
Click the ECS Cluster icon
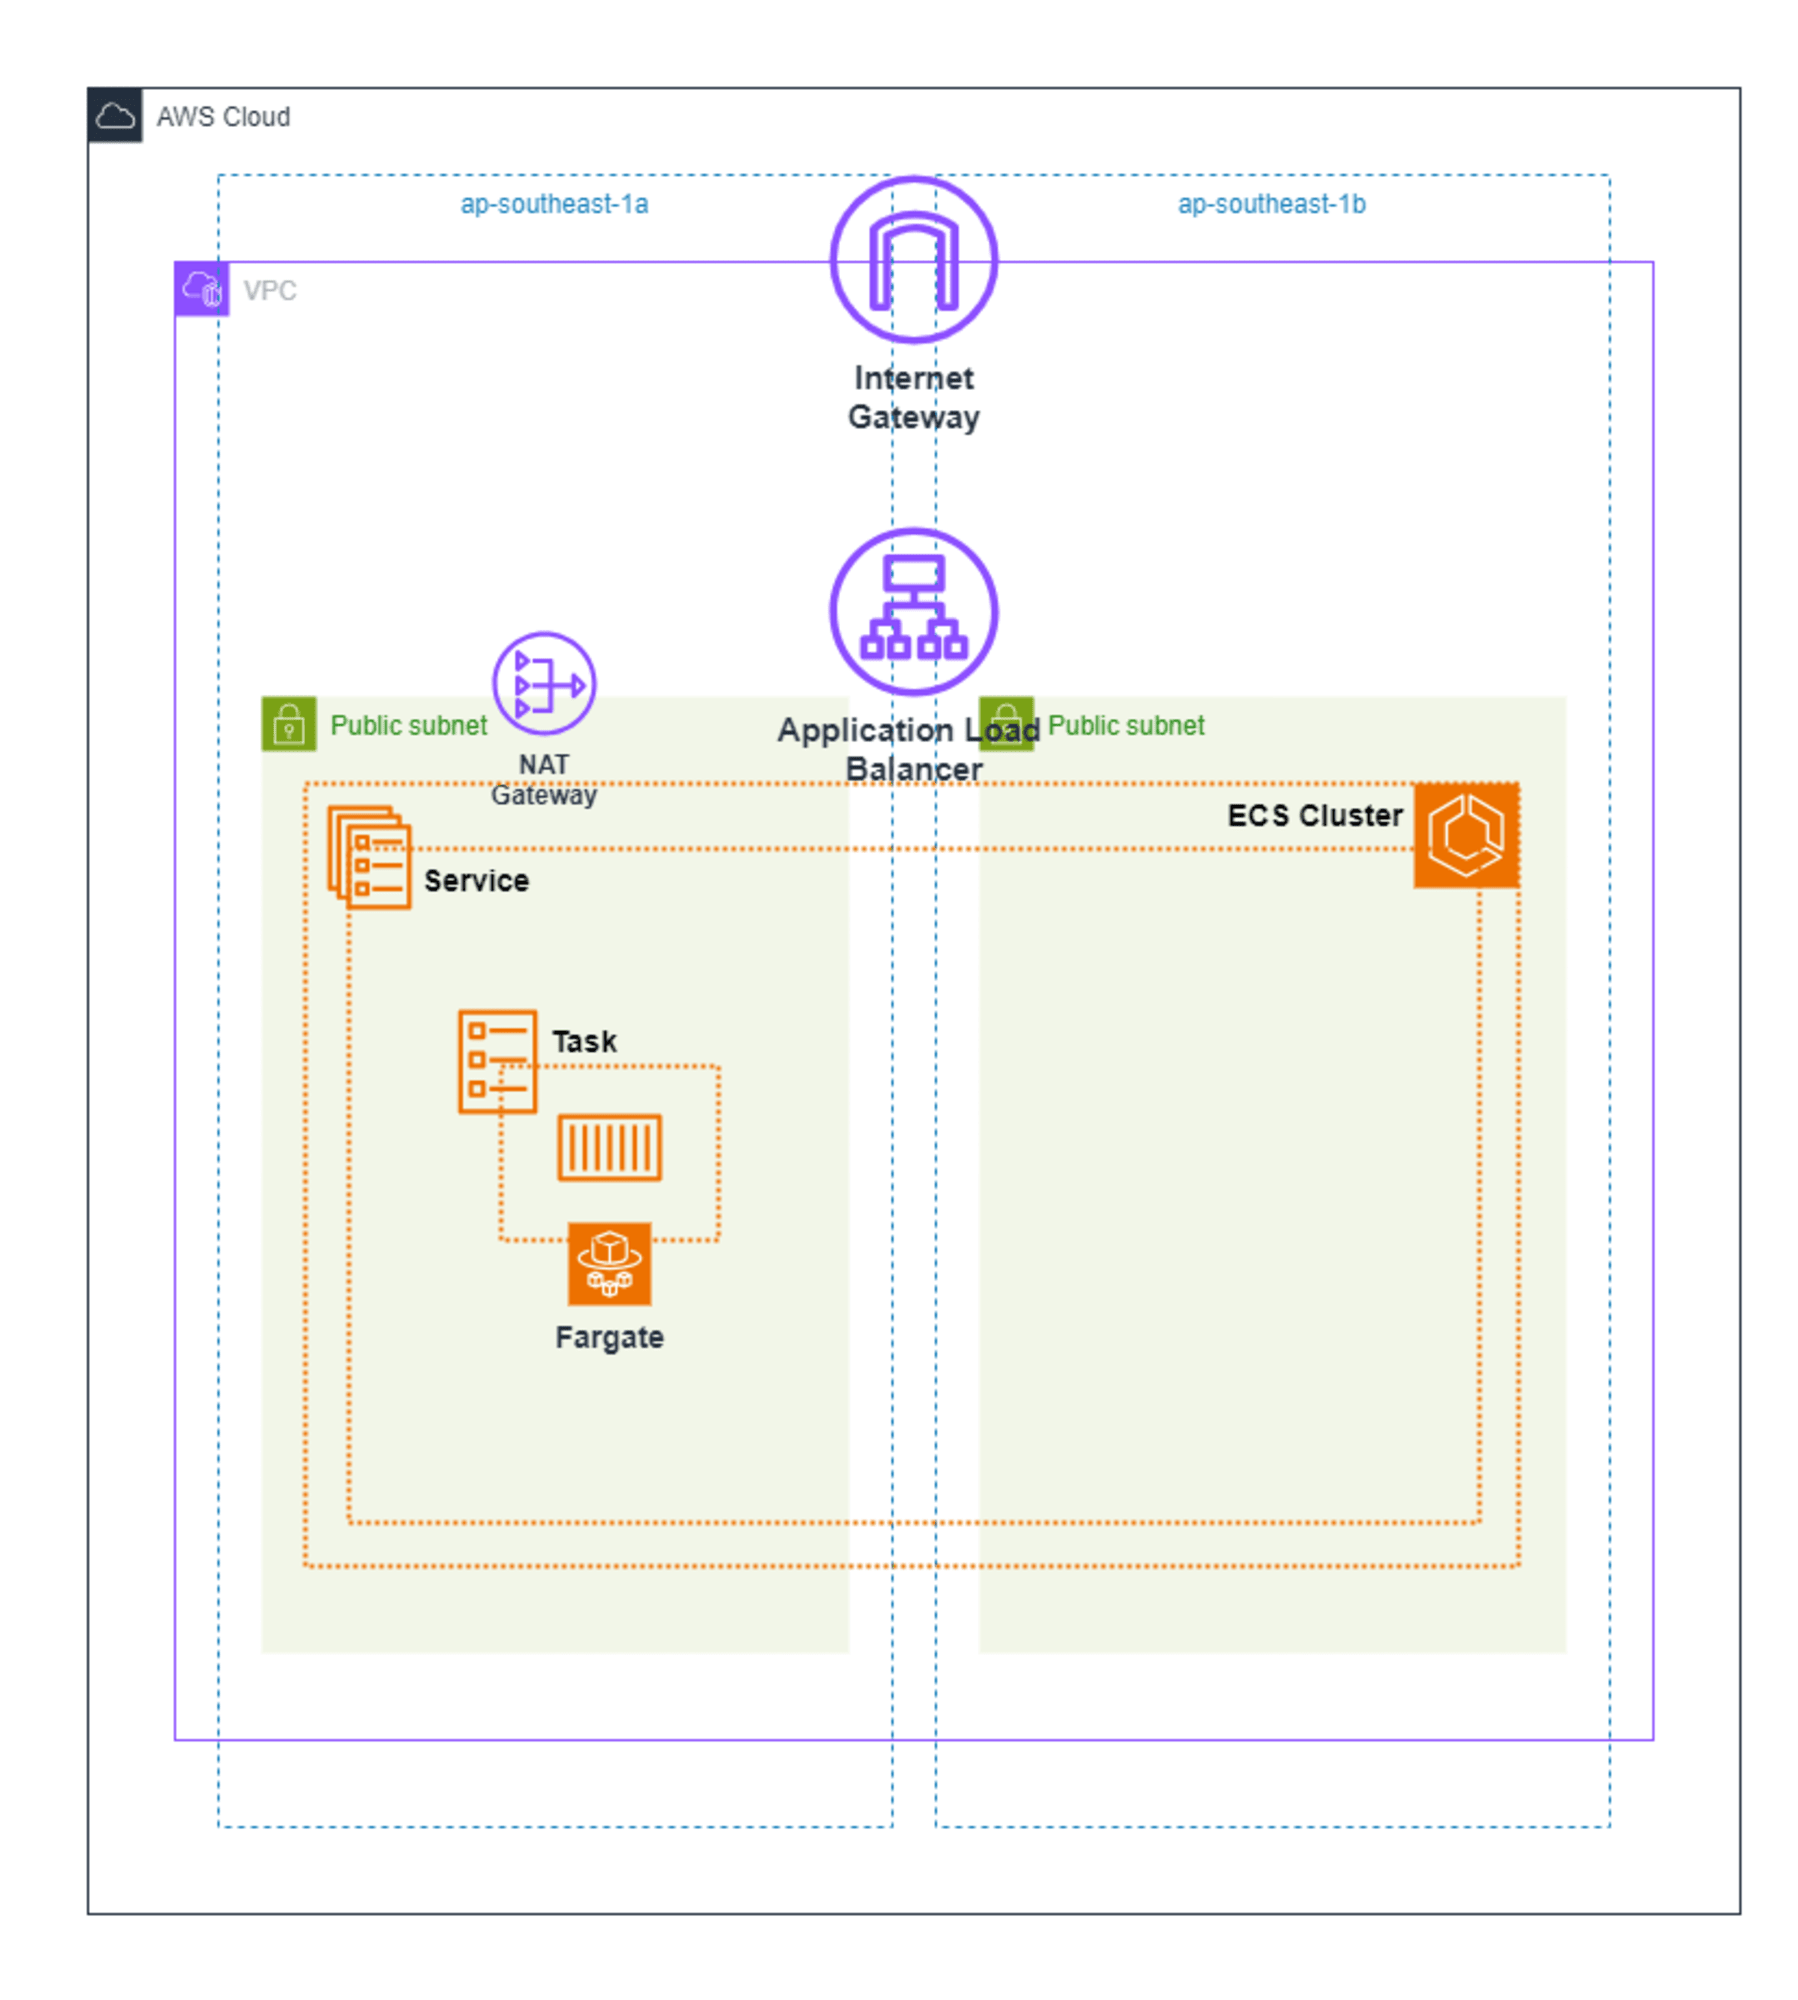[1465, 835]
